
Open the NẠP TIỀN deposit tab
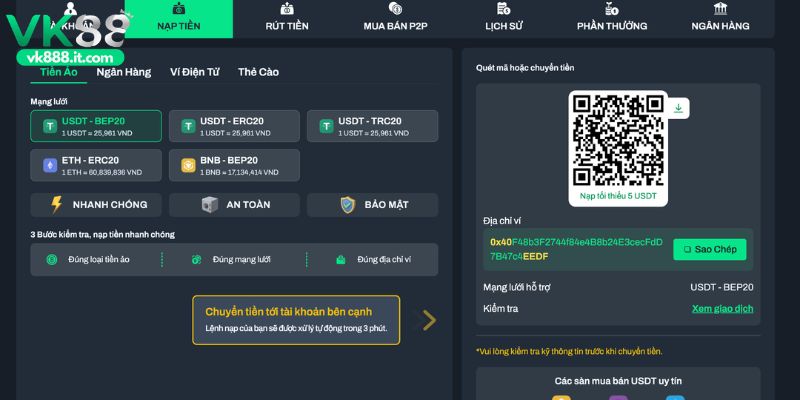(179, 19)
